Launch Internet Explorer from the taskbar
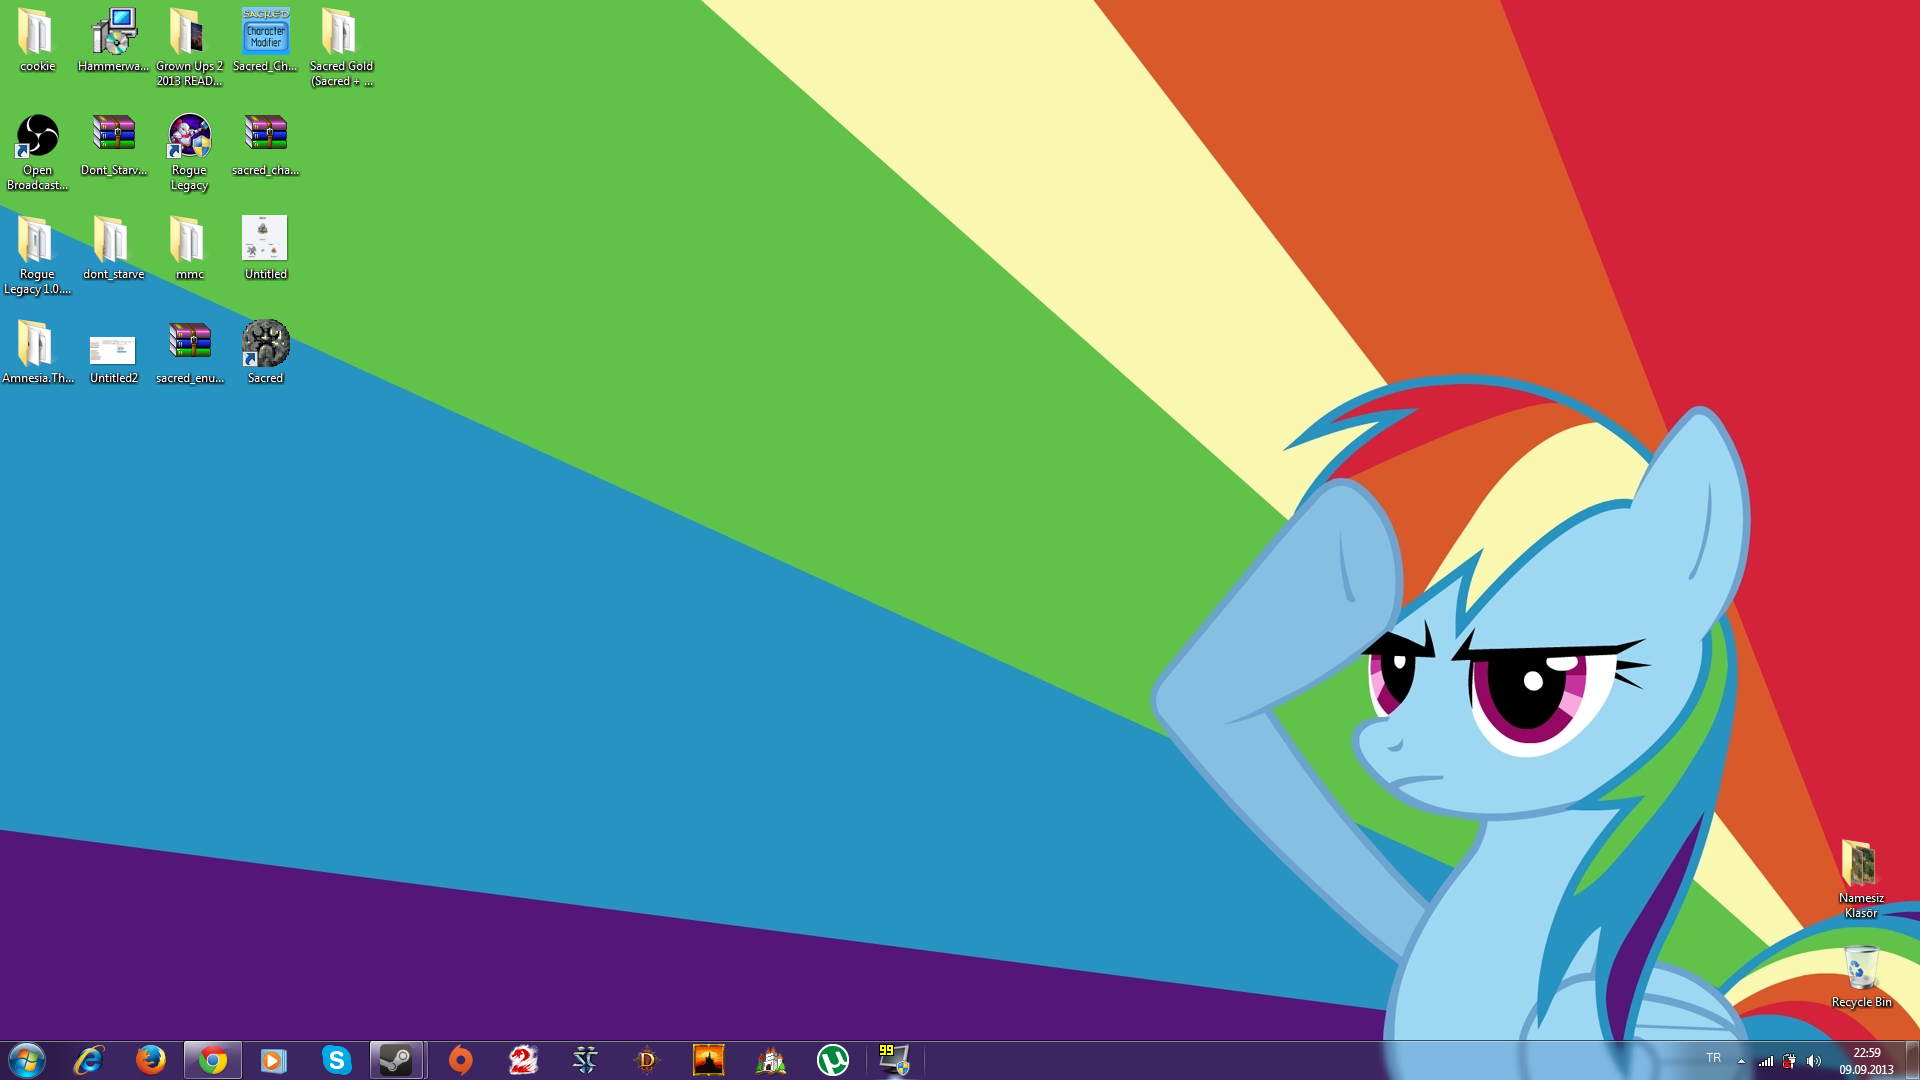This screenshot has width=1920, height=1080. tap(89, 1060)
